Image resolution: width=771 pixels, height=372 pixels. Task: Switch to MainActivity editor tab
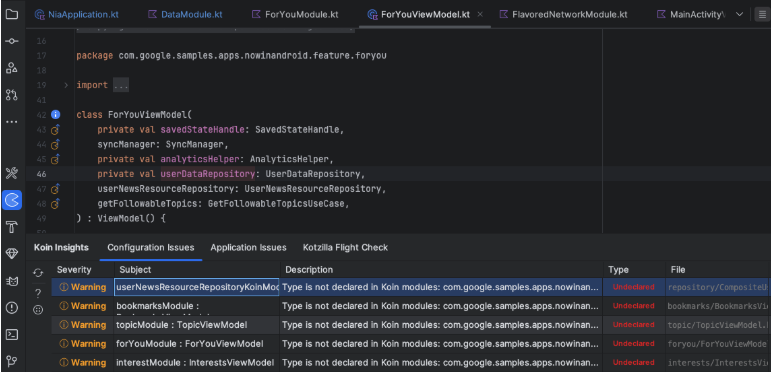click(x=691, y=14)
